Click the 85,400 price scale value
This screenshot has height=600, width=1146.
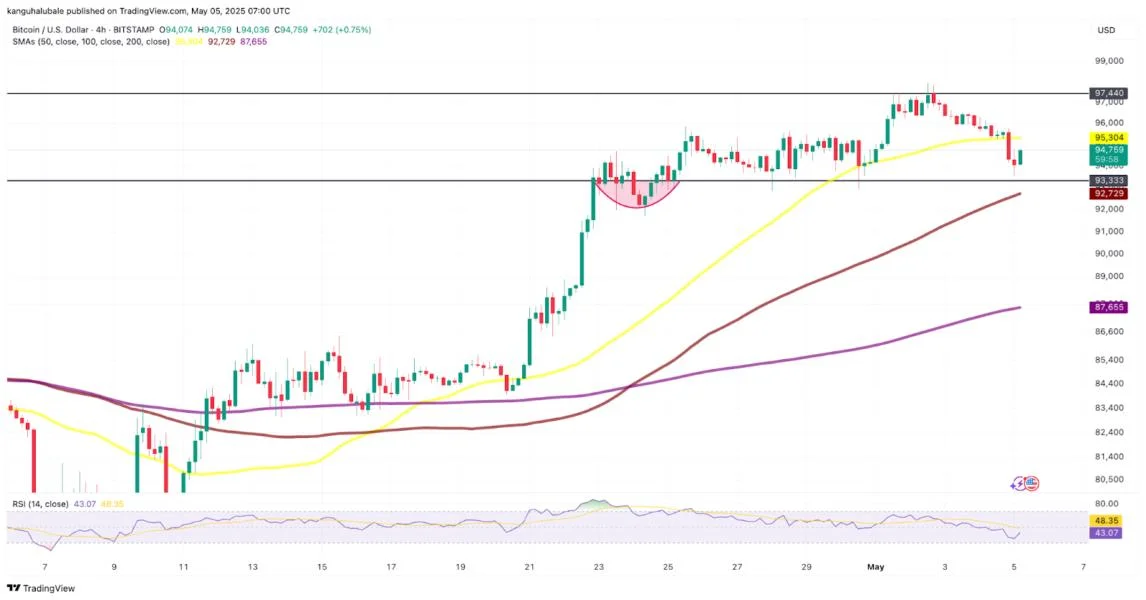coord(1109,360)
